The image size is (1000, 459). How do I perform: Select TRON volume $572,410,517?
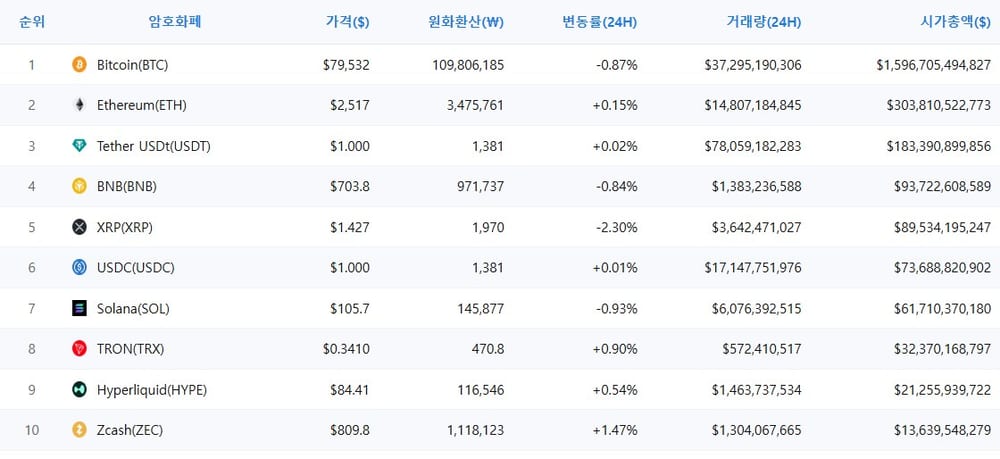pos(762,349)
